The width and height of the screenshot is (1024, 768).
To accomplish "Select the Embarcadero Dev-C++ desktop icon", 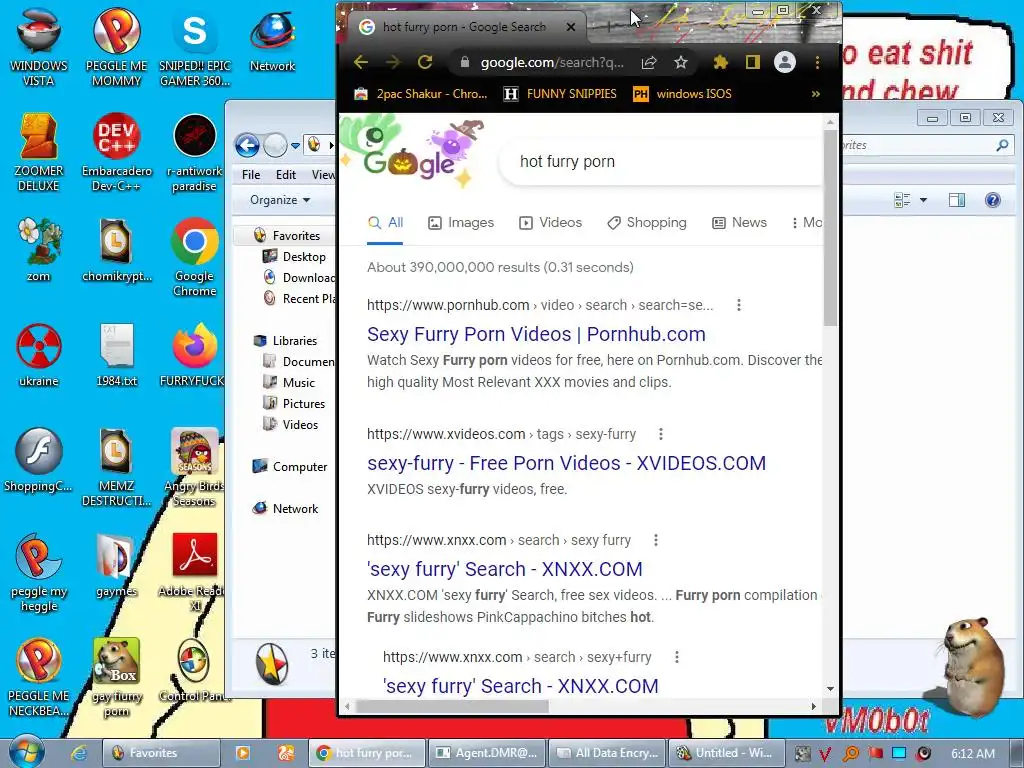I will (116, 152).
